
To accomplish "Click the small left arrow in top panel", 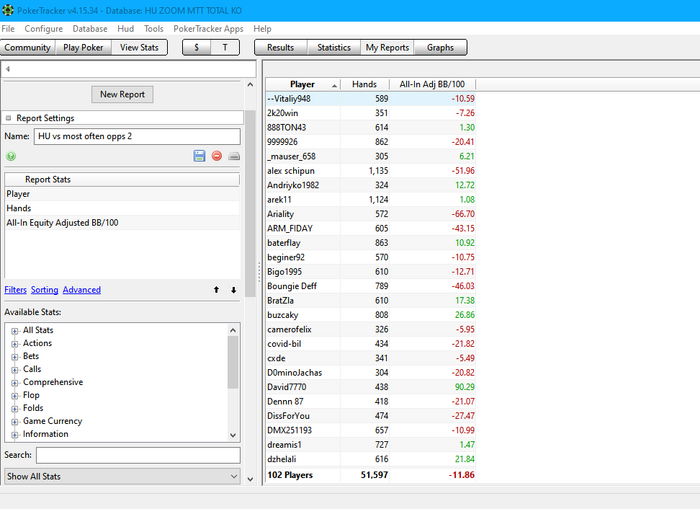I will click(8, 69).
